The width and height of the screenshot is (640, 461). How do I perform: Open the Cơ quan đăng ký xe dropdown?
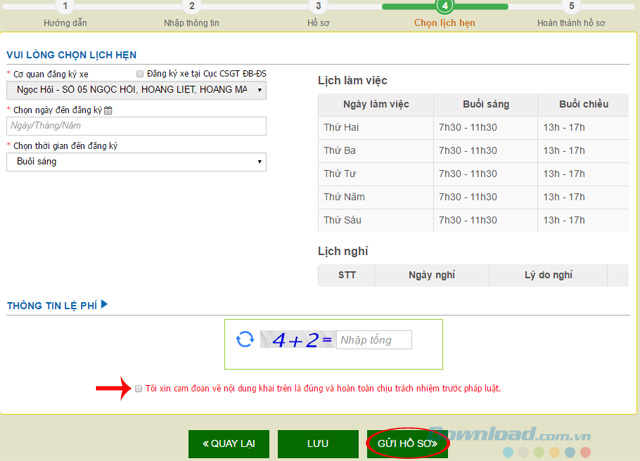[x=136, y=90]
